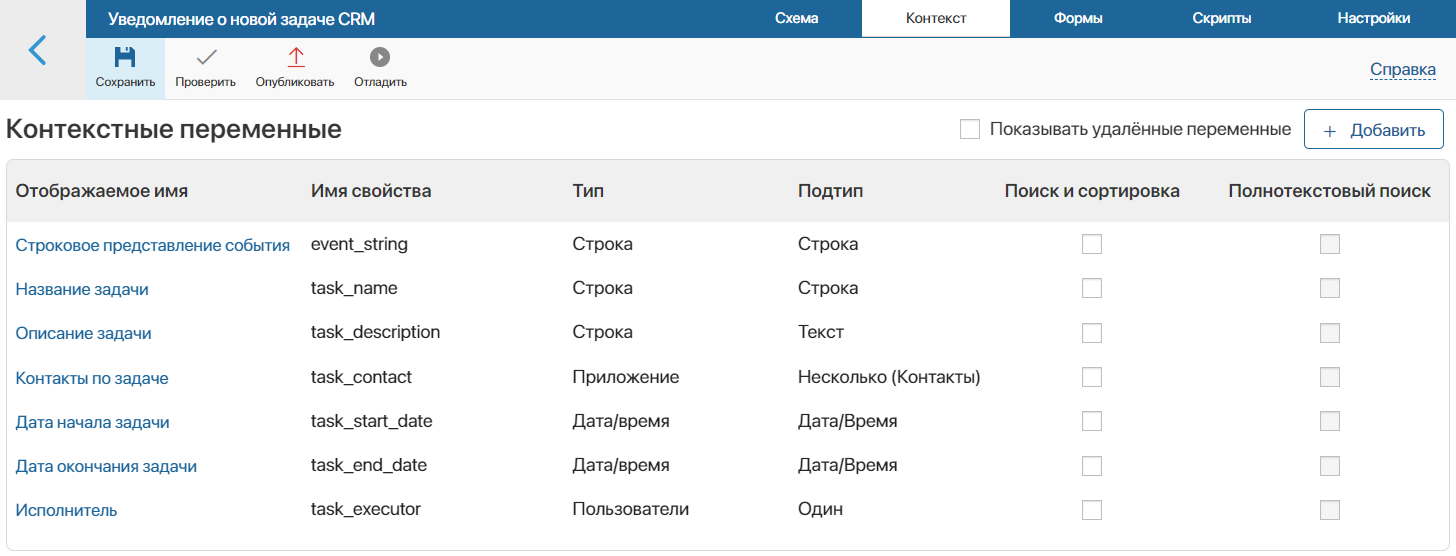Screen dimensions: 1456x556
Task: Select the Контекст tab
Action: [936, 18]
